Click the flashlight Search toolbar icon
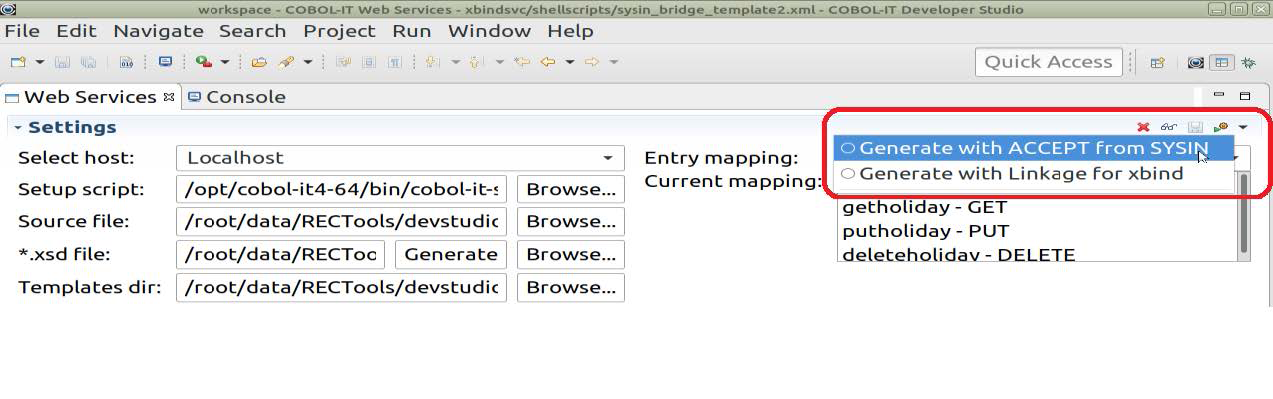This screenshot has width=1273, height=399. coord(286,62)
